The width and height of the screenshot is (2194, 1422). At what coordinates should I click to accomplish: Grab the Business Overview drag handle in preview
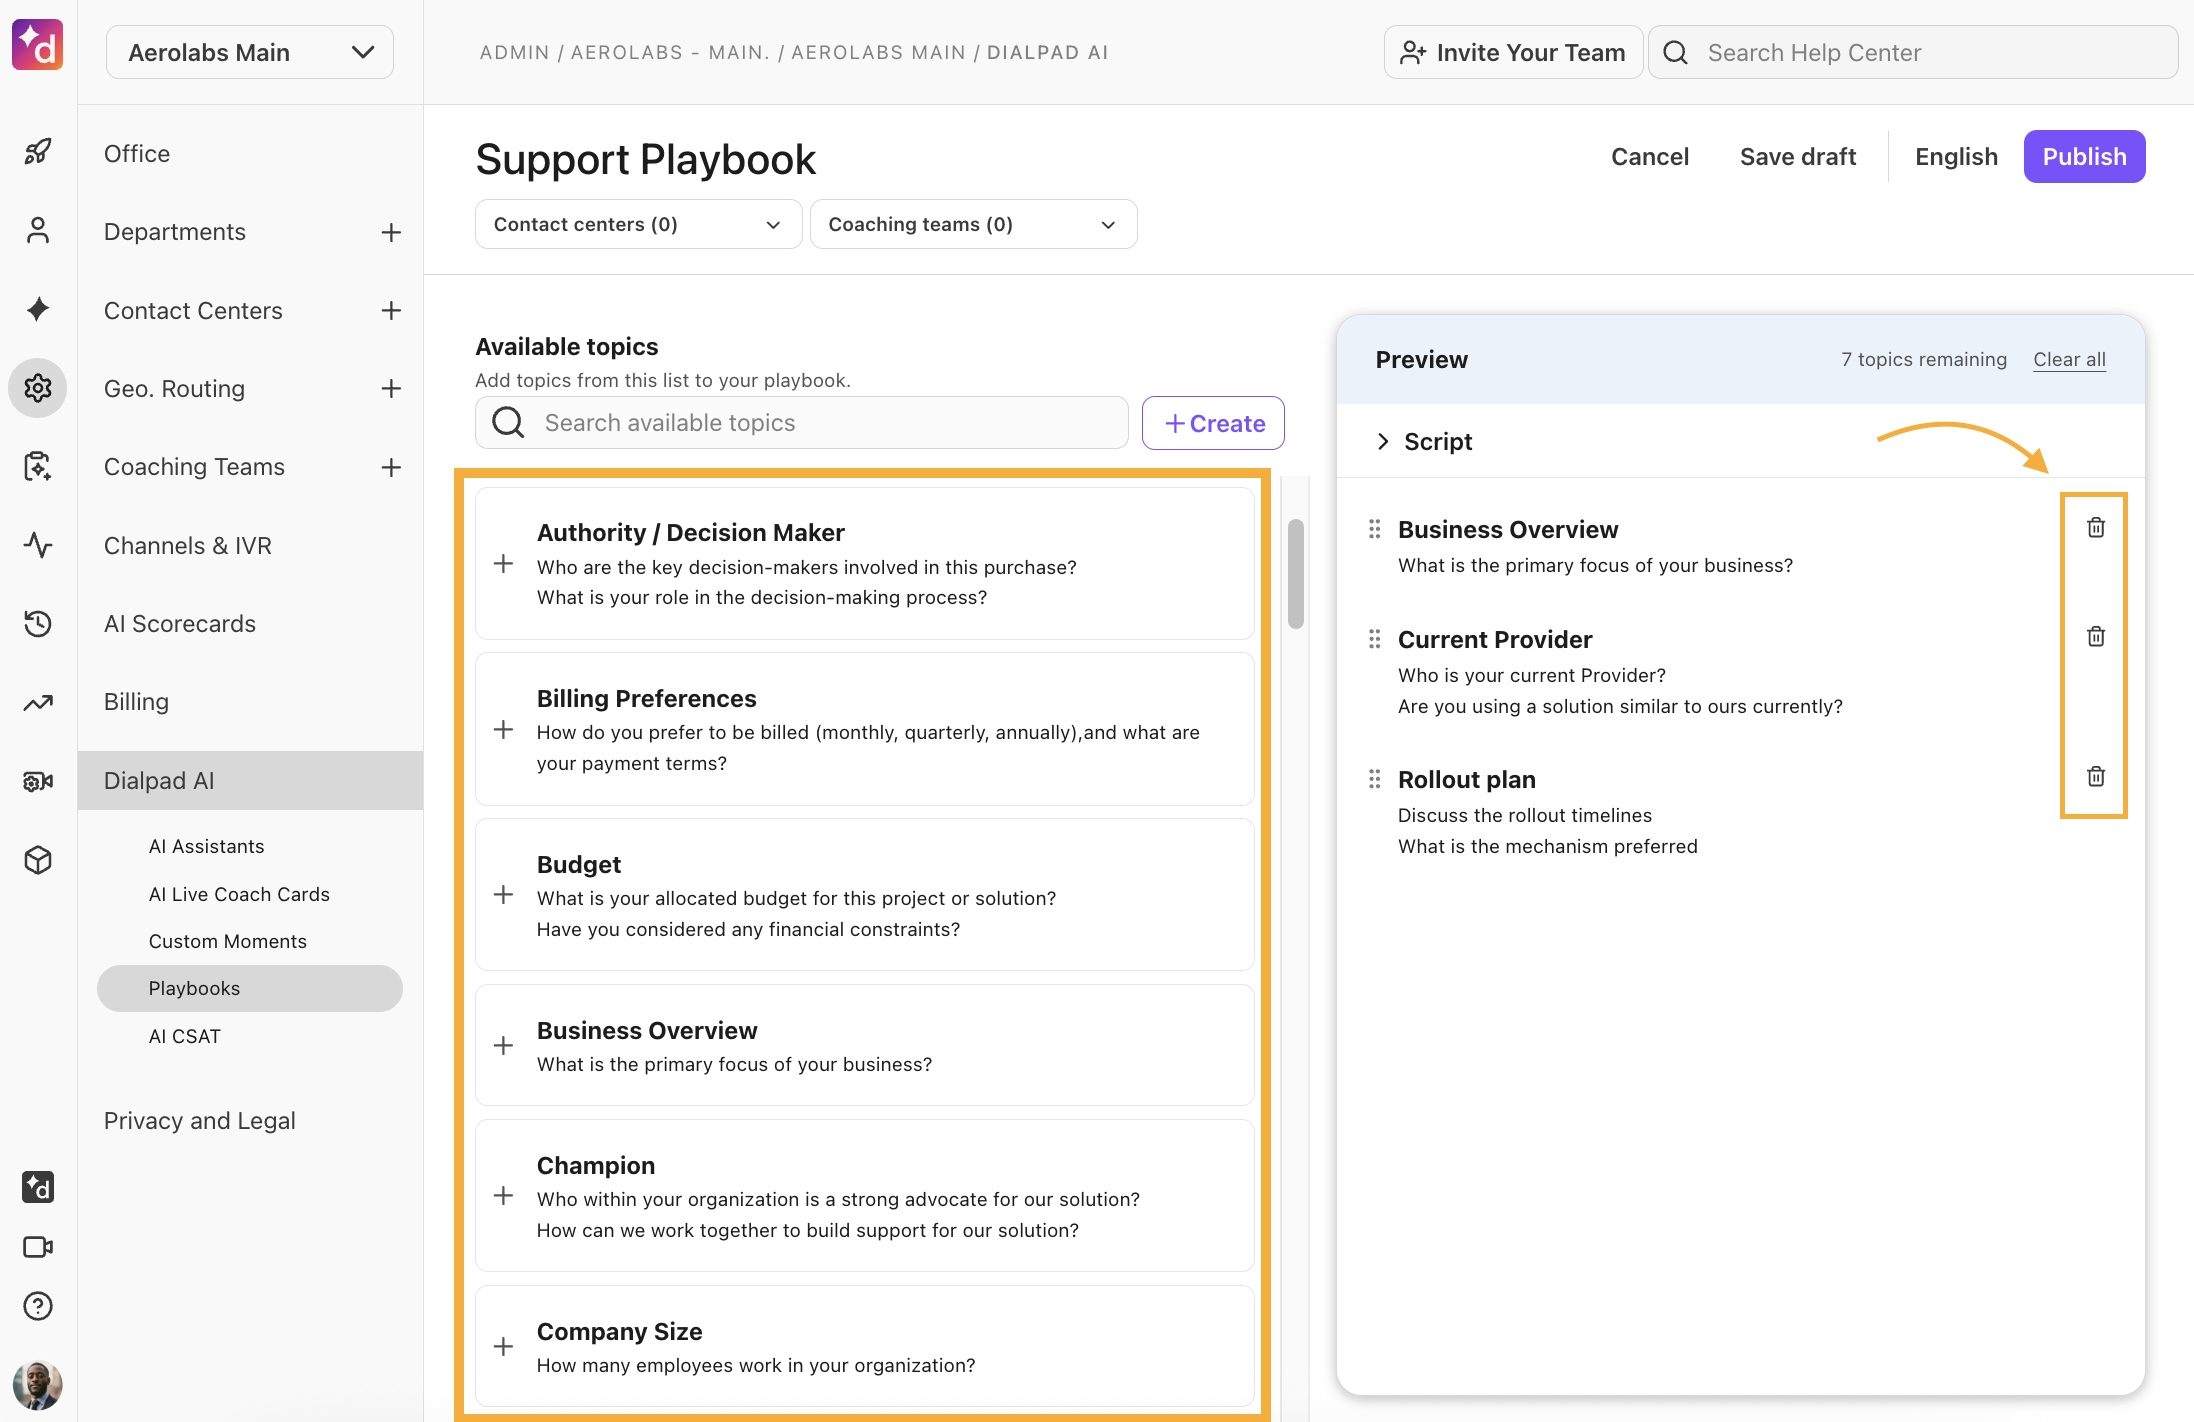[1375, 529]
